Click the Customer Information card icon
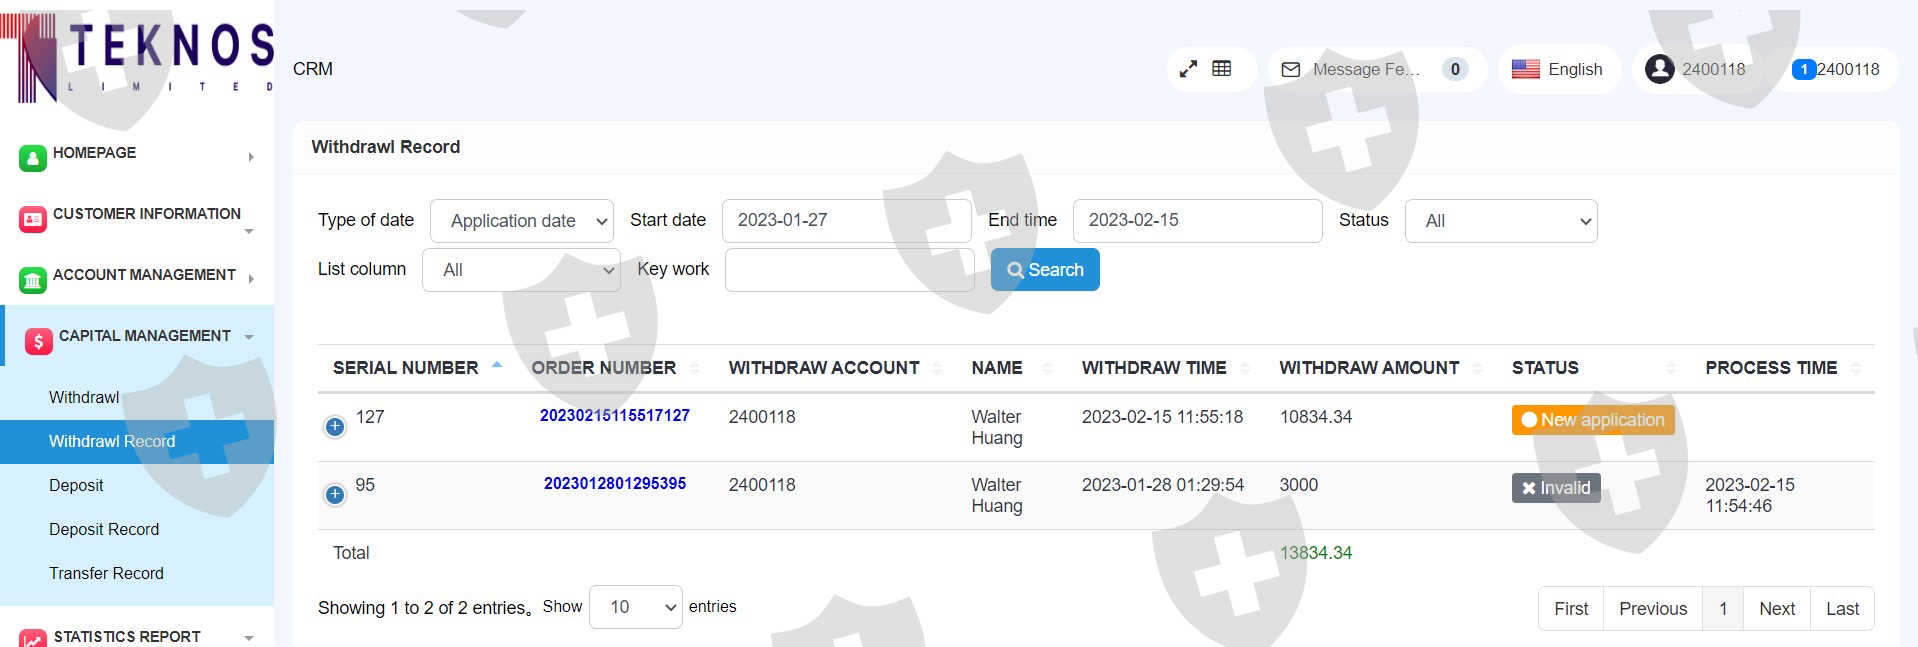This screenshot has width=1918, height=647. pos(33,219)
